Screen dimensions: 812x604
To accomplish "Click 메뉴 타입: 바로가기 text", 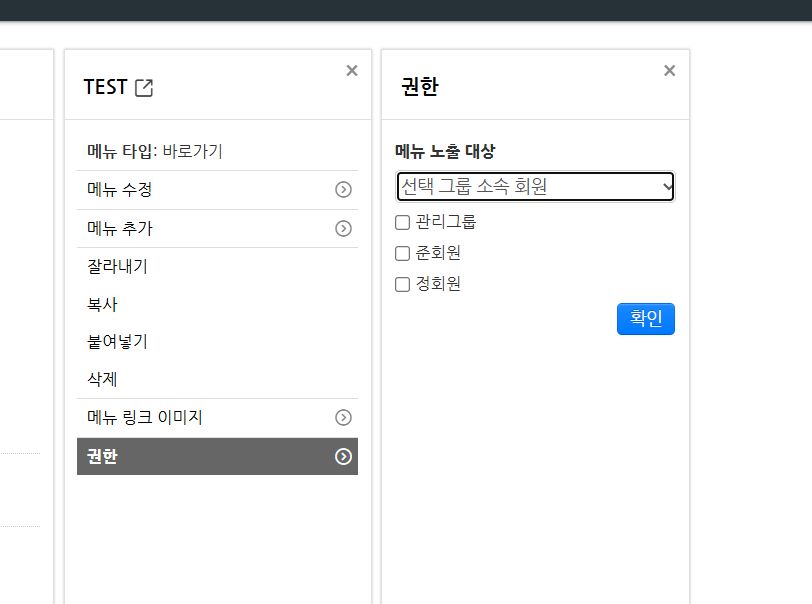I will coord(155,151).
